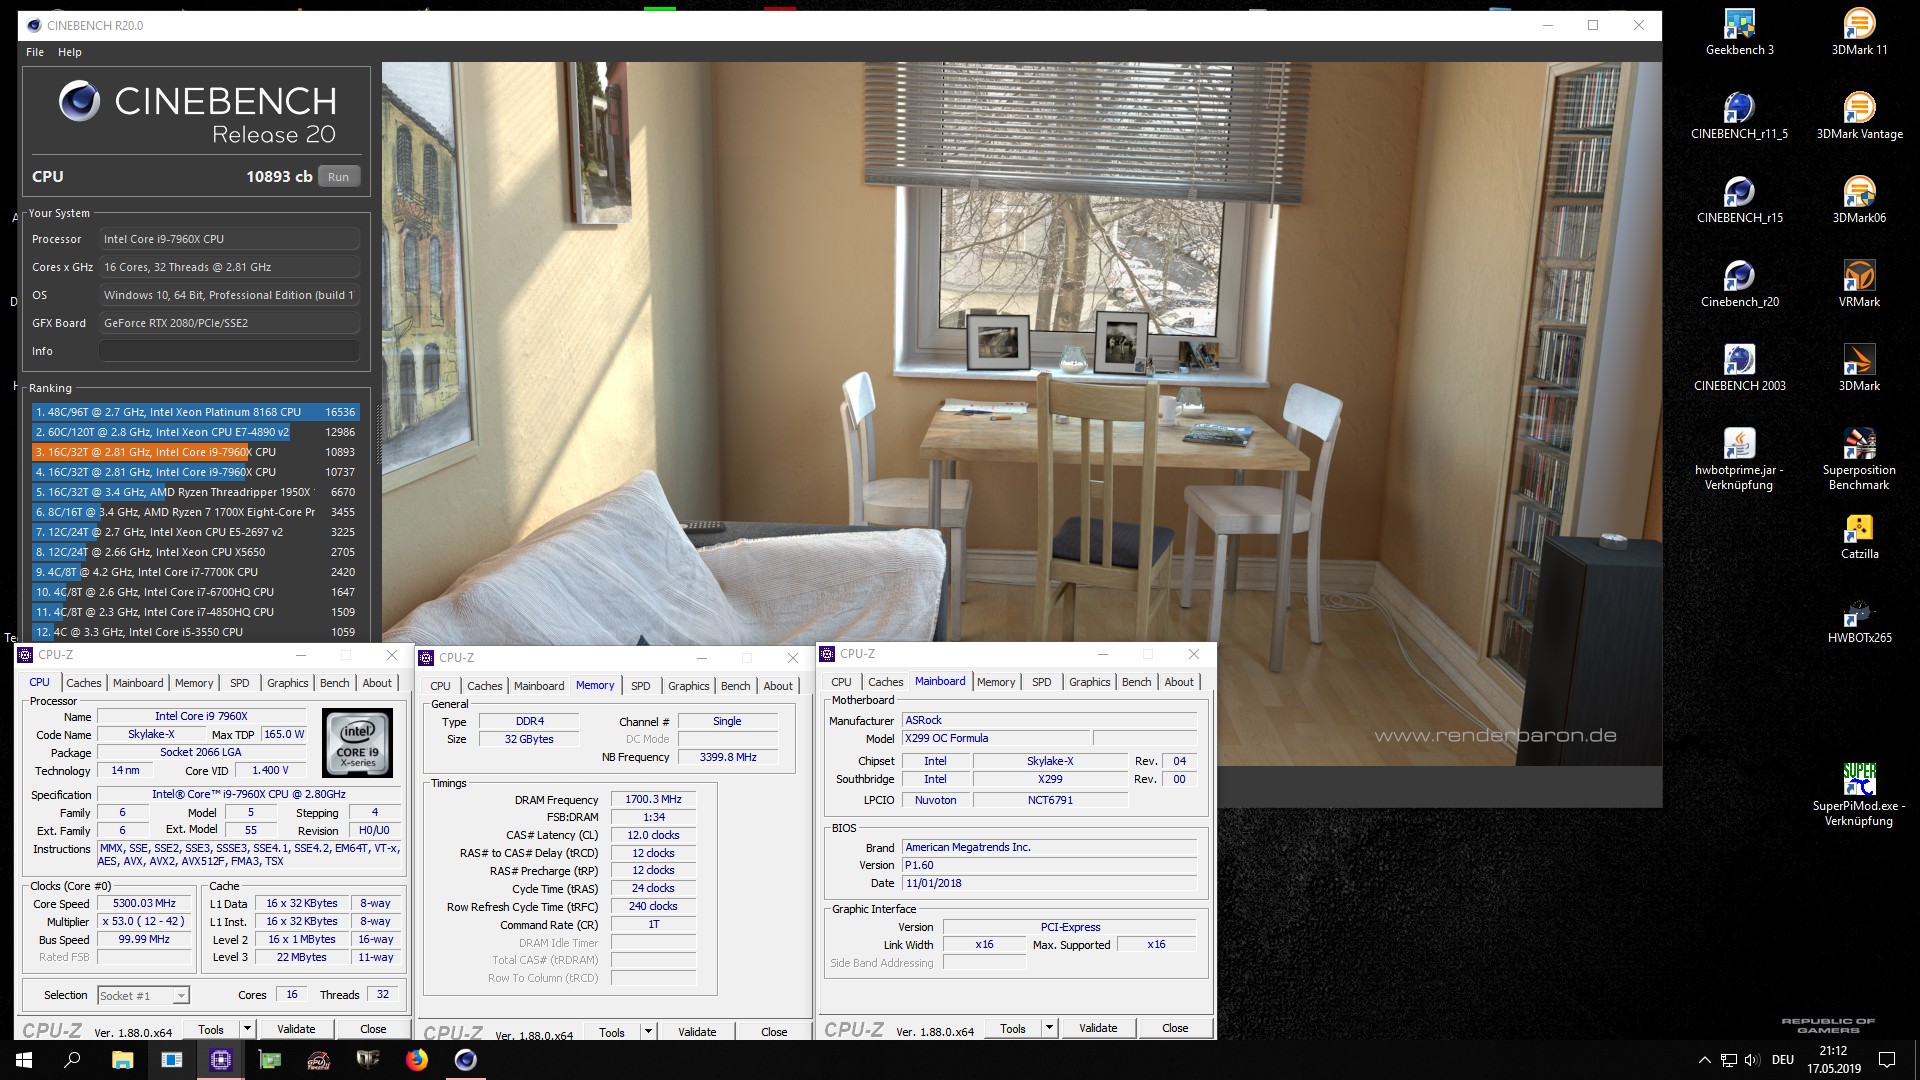The height and width of the screenshot is (1080, 1920).
Task: Open taskbar search magnifier
Action: click(x=72, y=1060)
